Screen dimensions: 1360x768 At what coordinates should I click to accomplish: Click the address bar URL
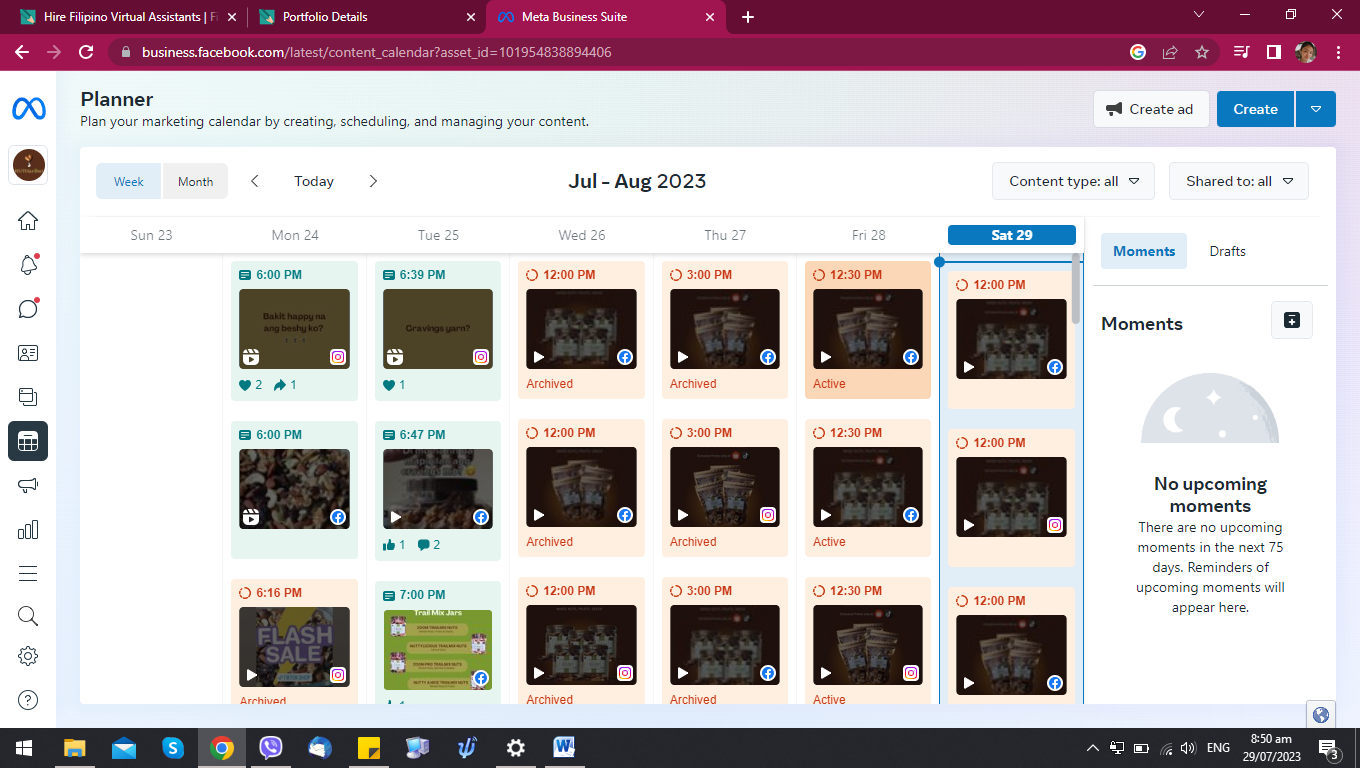coord(376,52)
